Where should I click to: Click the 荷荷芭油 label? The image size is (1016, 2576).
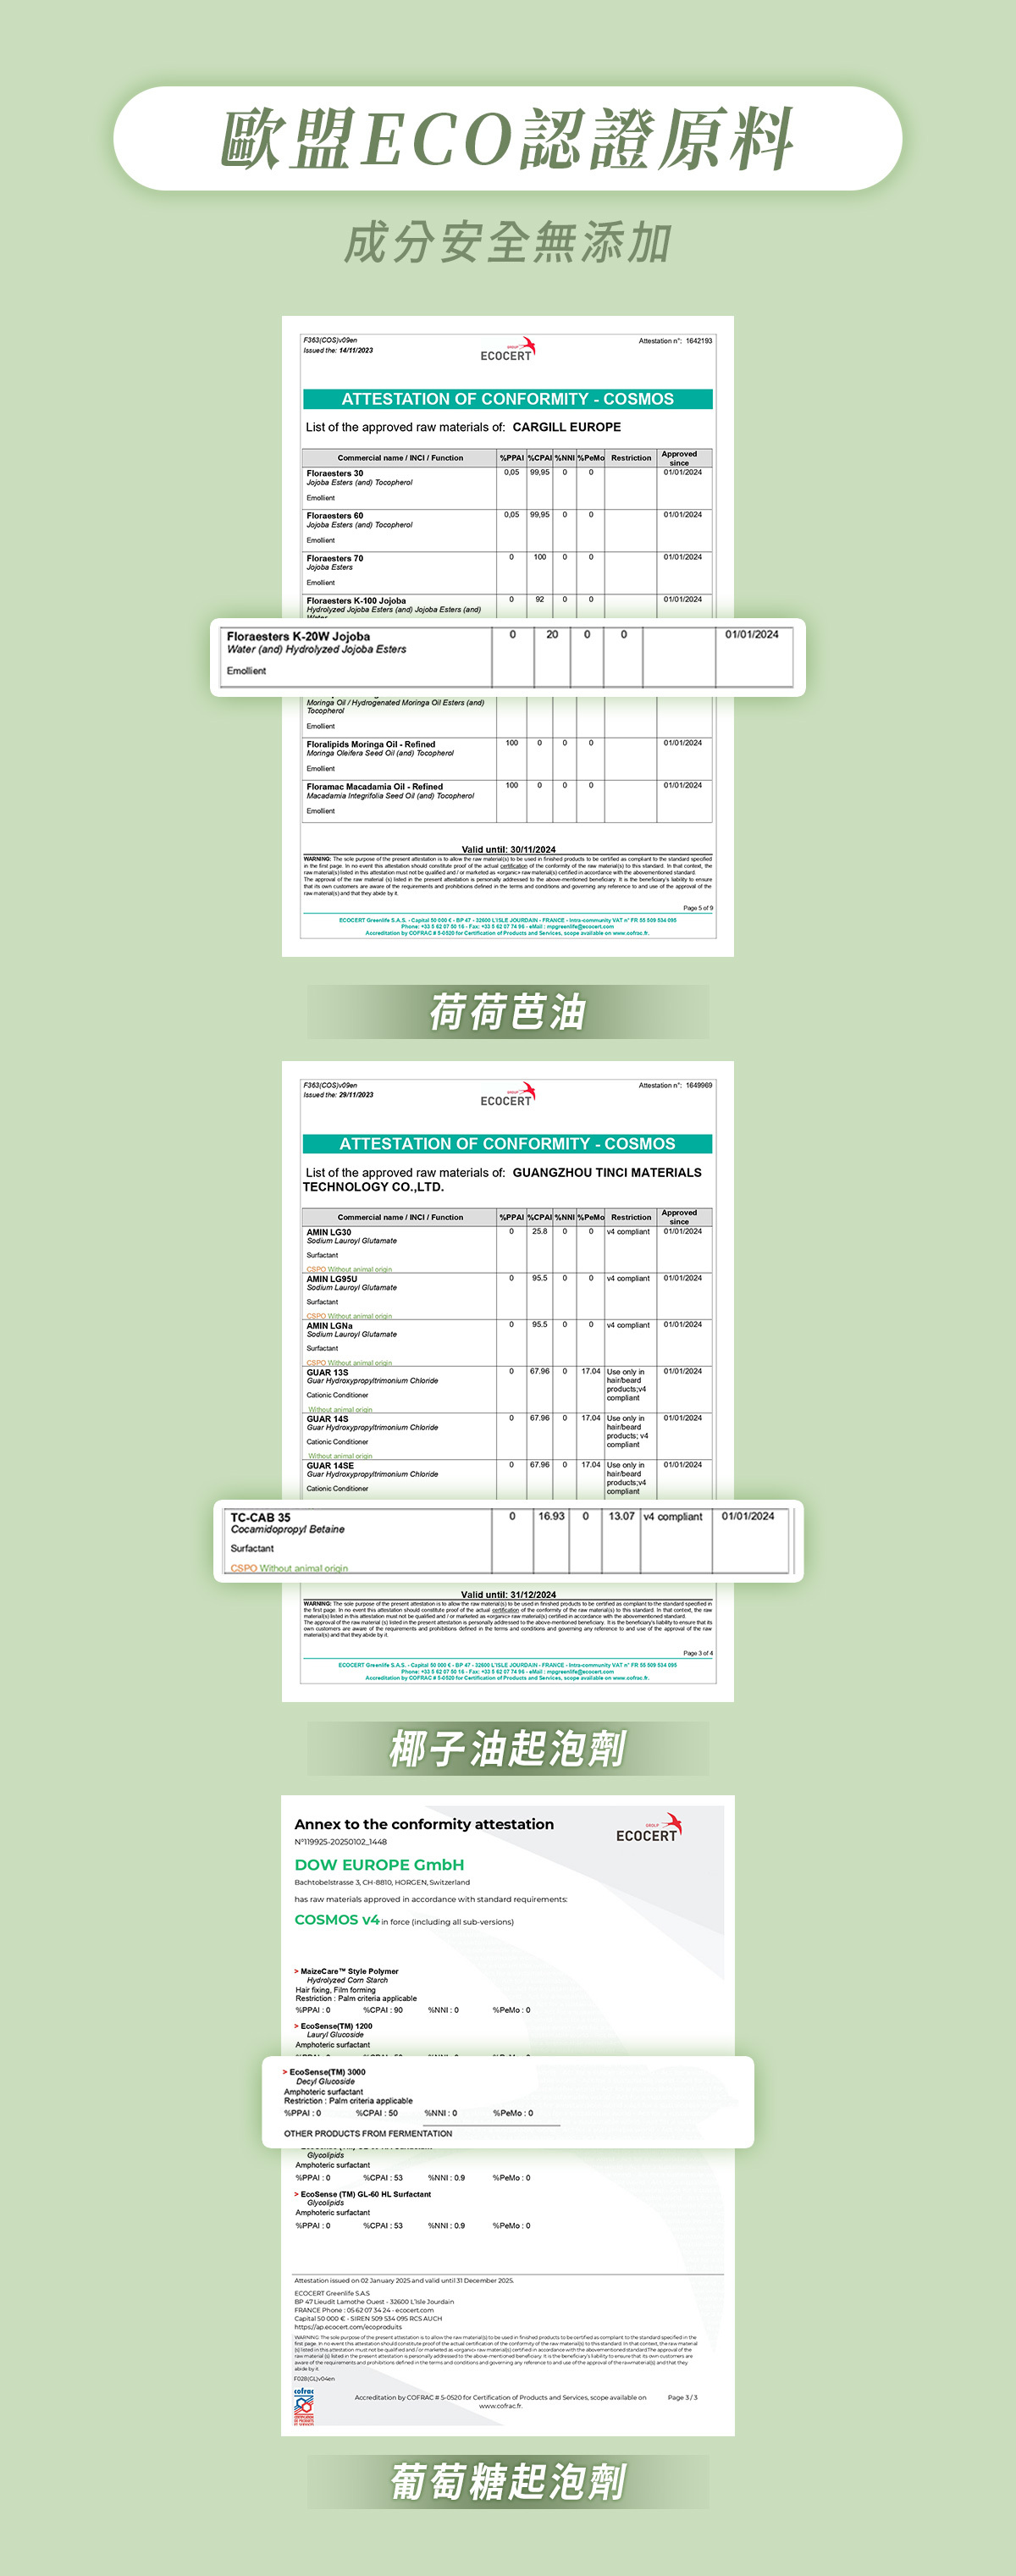508,1012
